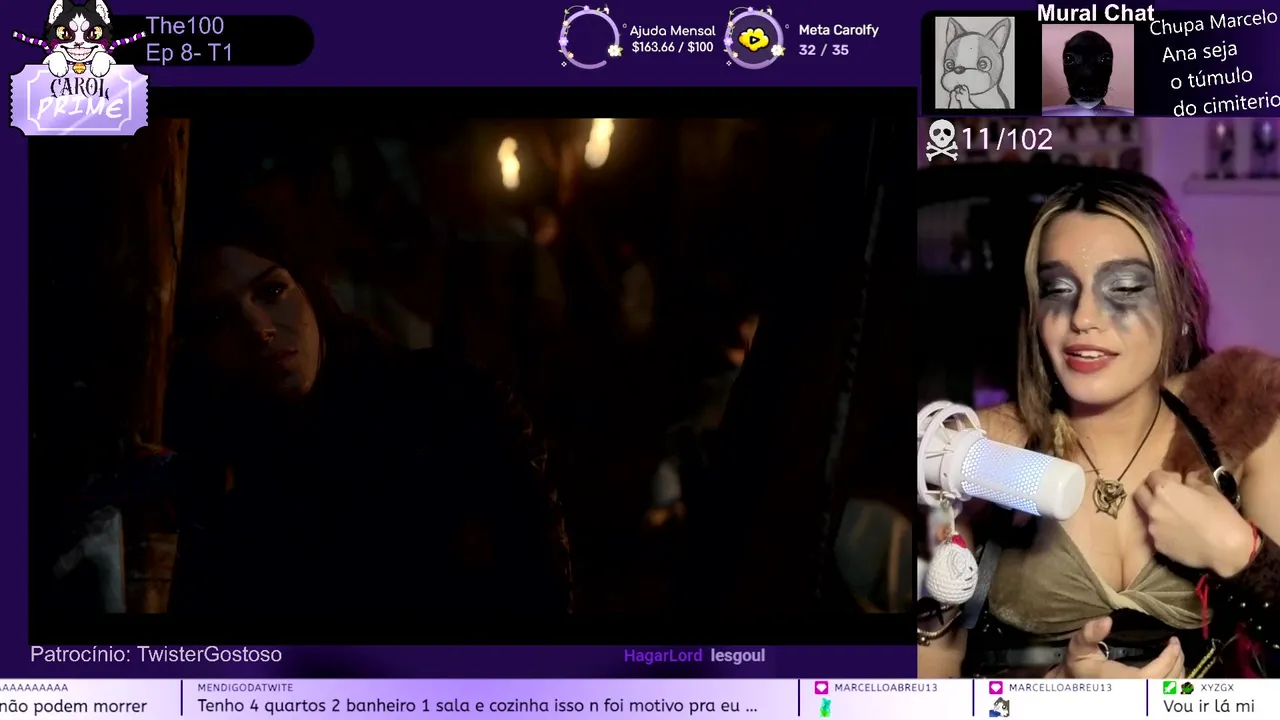Viewport: 1280px width, 720px height.
Task: Click the skull and crossbones icon
Action: coord(941,140)
